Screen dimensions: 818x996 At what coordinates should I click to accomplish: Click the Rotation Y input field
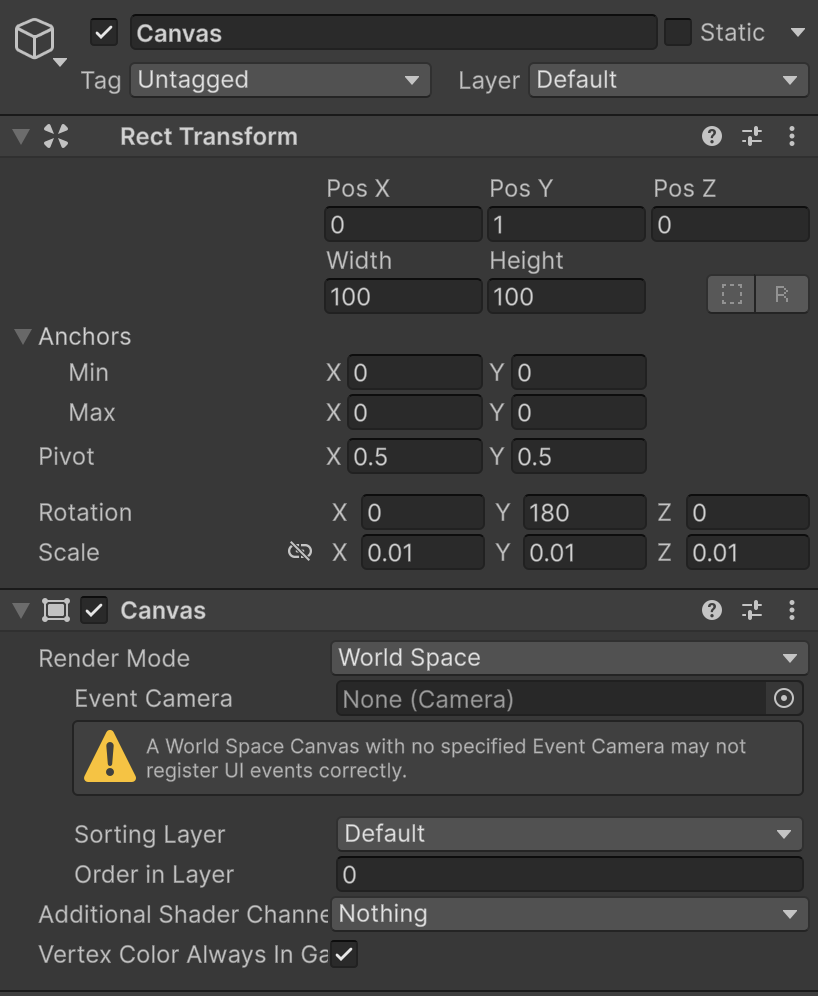pyautogui.click(x=585, y=513)
